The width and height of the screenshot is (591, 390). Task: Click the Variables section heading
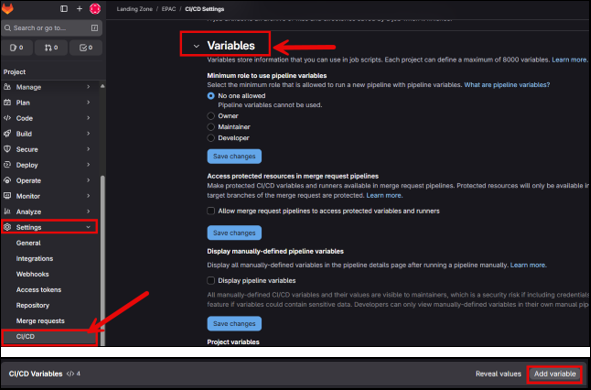231,46
